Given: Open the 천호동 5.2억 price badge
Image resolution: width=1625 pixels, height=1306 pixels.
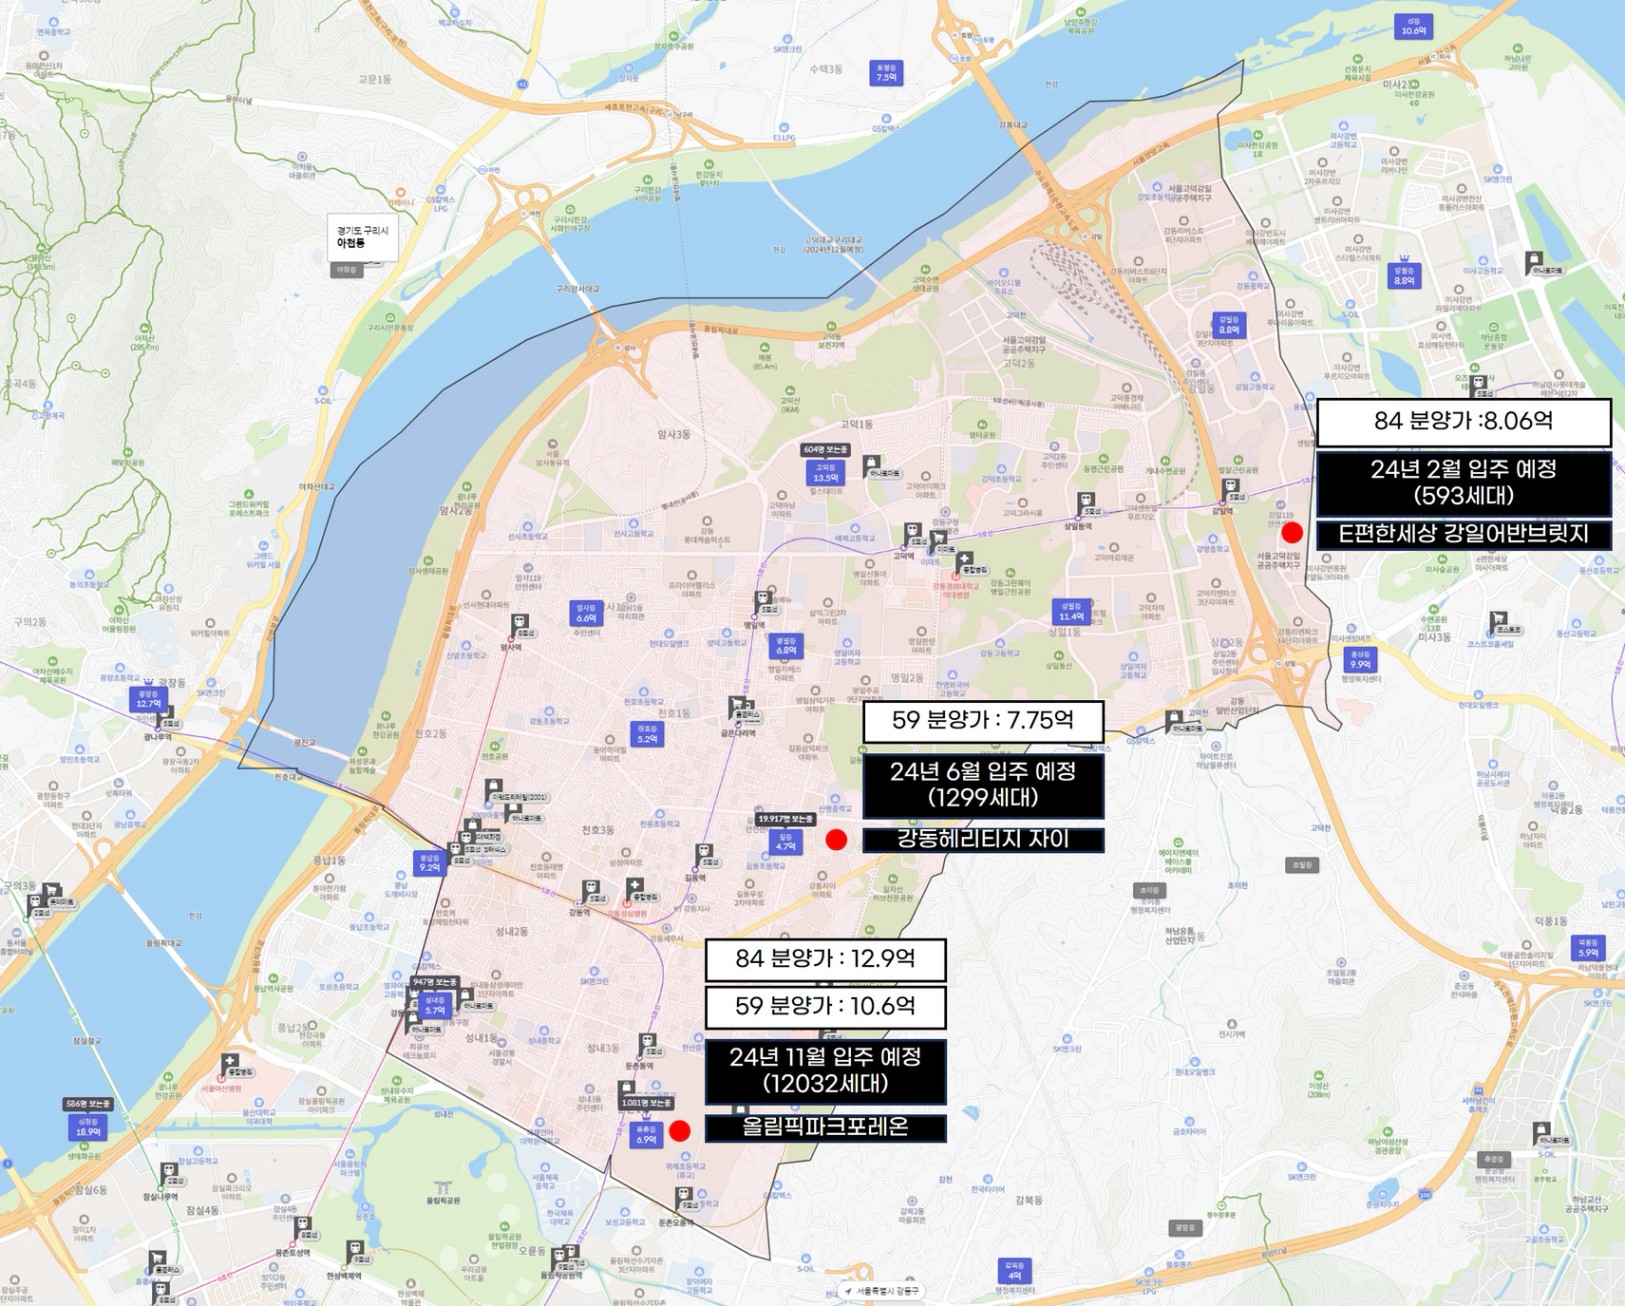Looking at the screenshot, I should coord(647,734).
